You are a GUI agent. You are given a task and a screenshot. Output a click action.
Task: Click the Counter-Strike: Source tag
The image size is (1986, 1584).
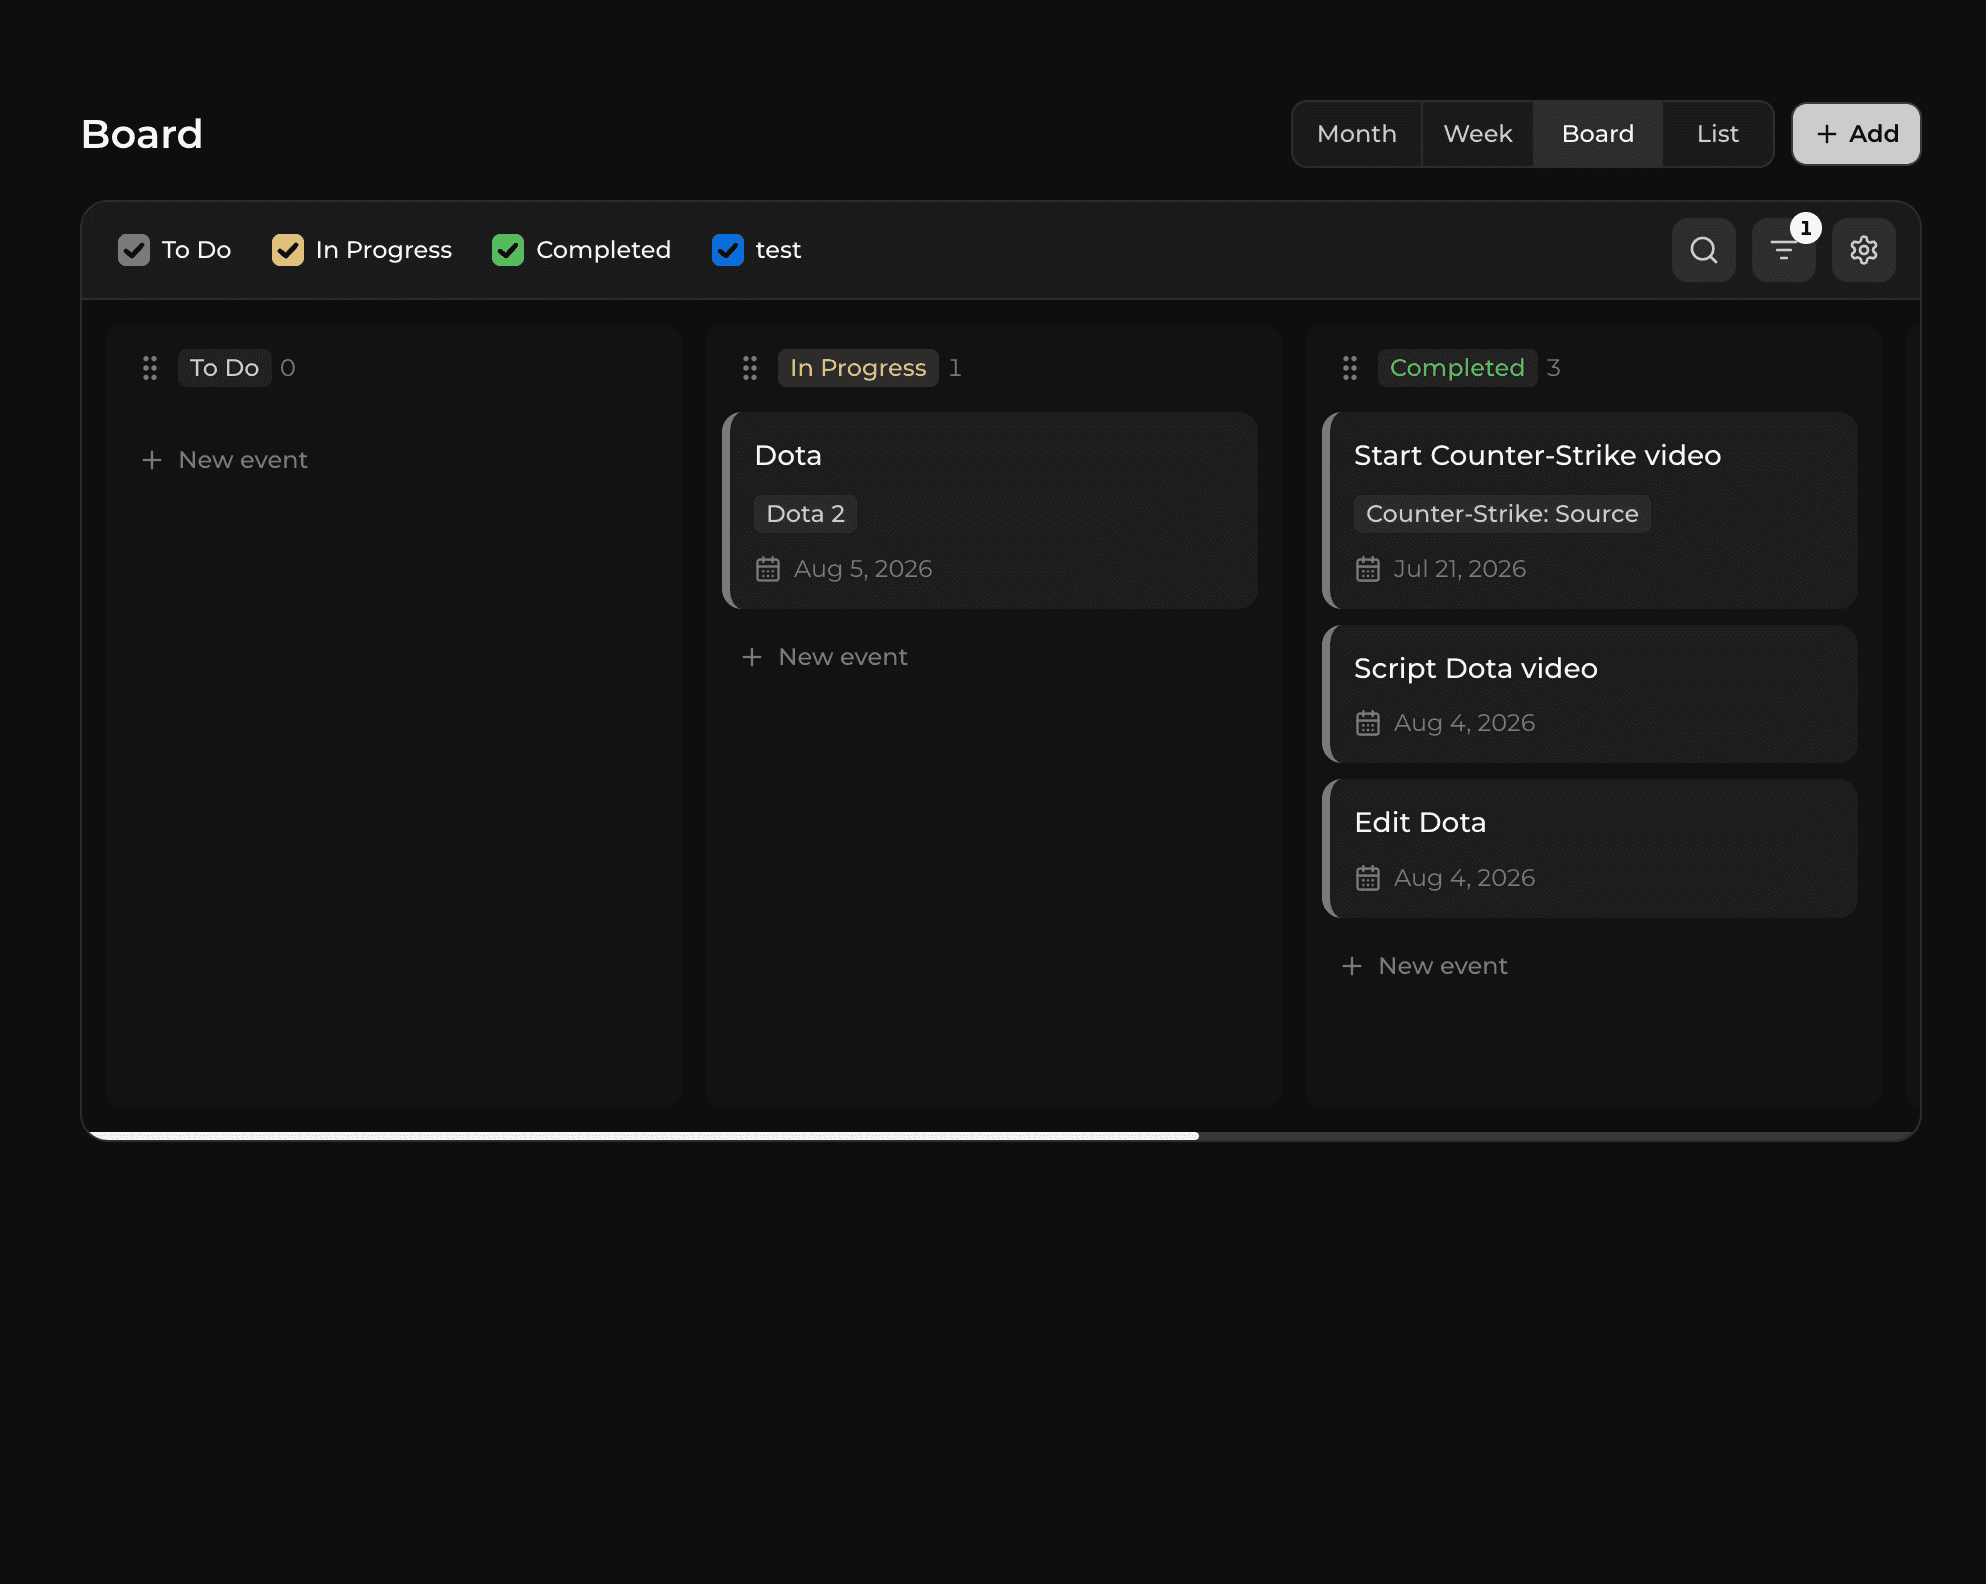coord(1502,514)
